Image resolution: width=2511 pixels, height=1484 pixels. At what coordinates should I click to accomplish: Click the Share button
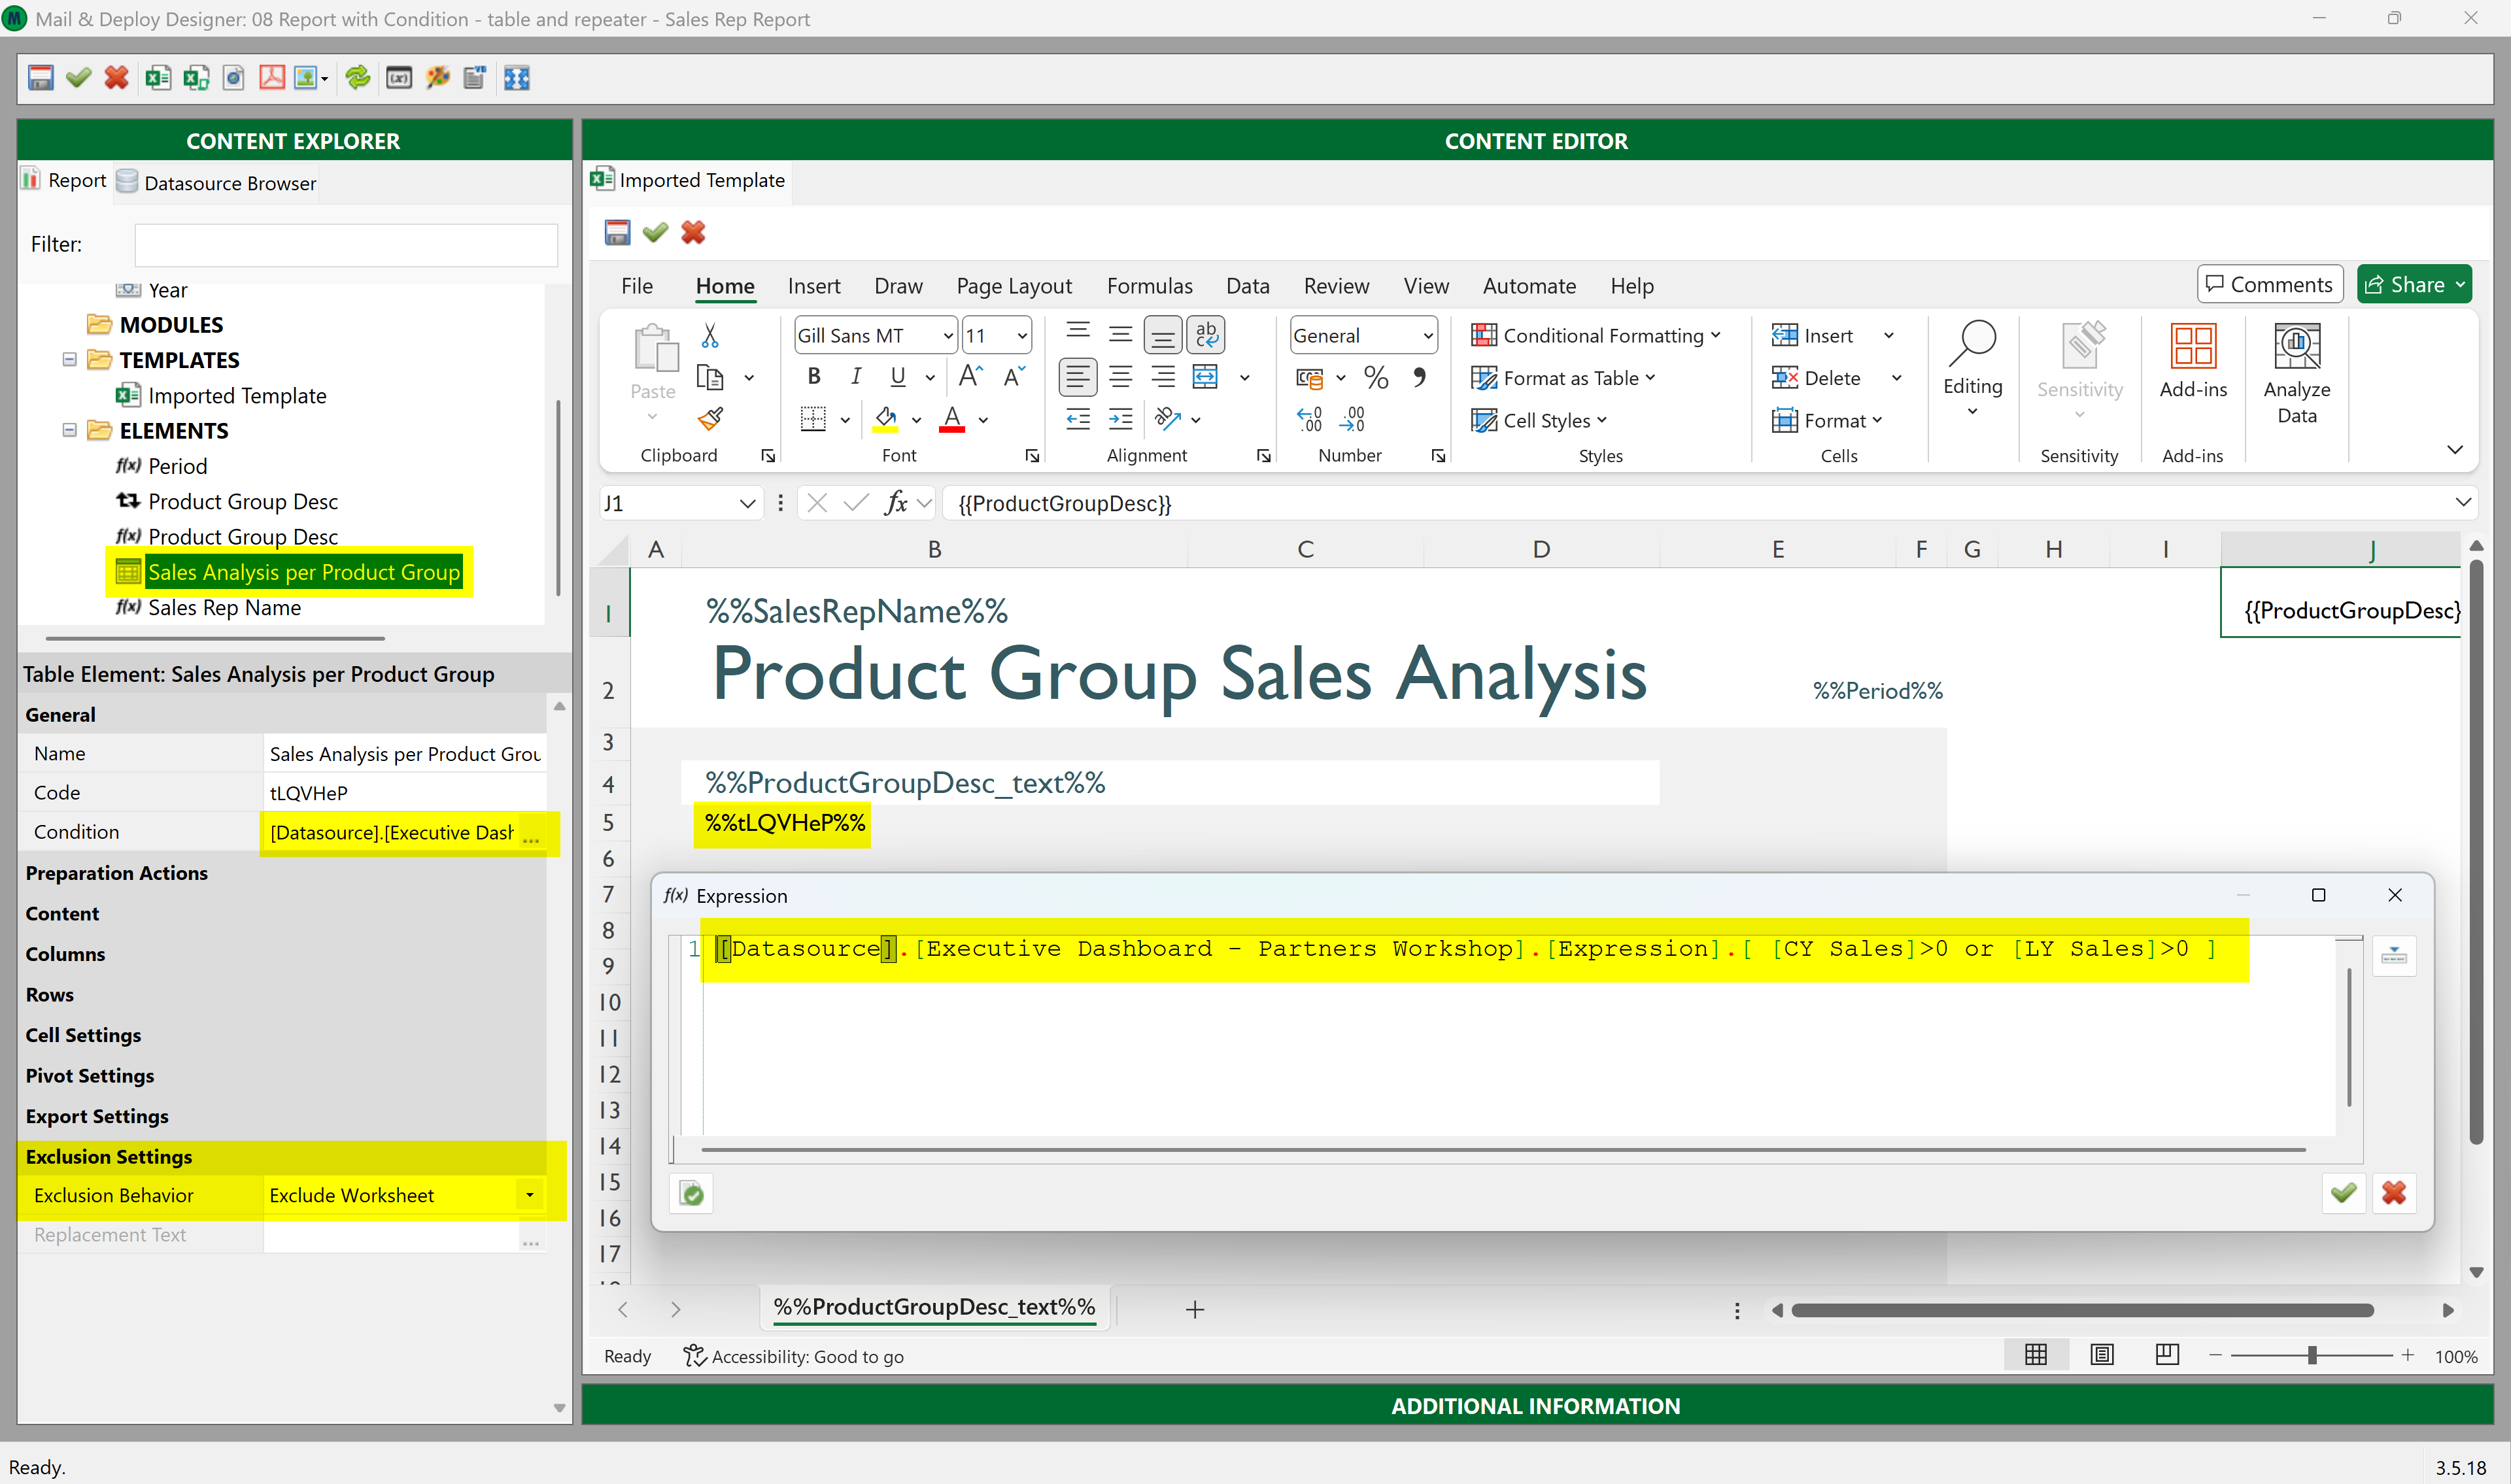point(2414,284)
